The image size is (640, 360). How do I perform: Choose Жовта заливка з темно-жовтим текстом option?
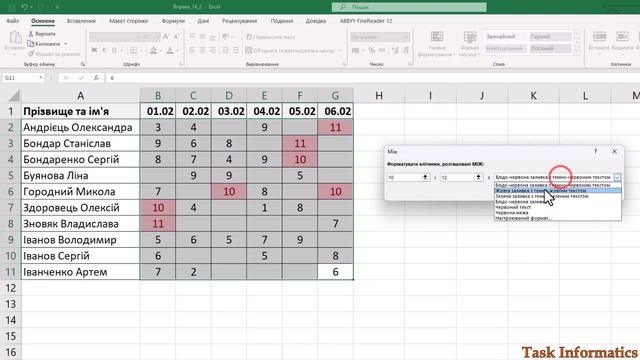[x=558, y=191]
